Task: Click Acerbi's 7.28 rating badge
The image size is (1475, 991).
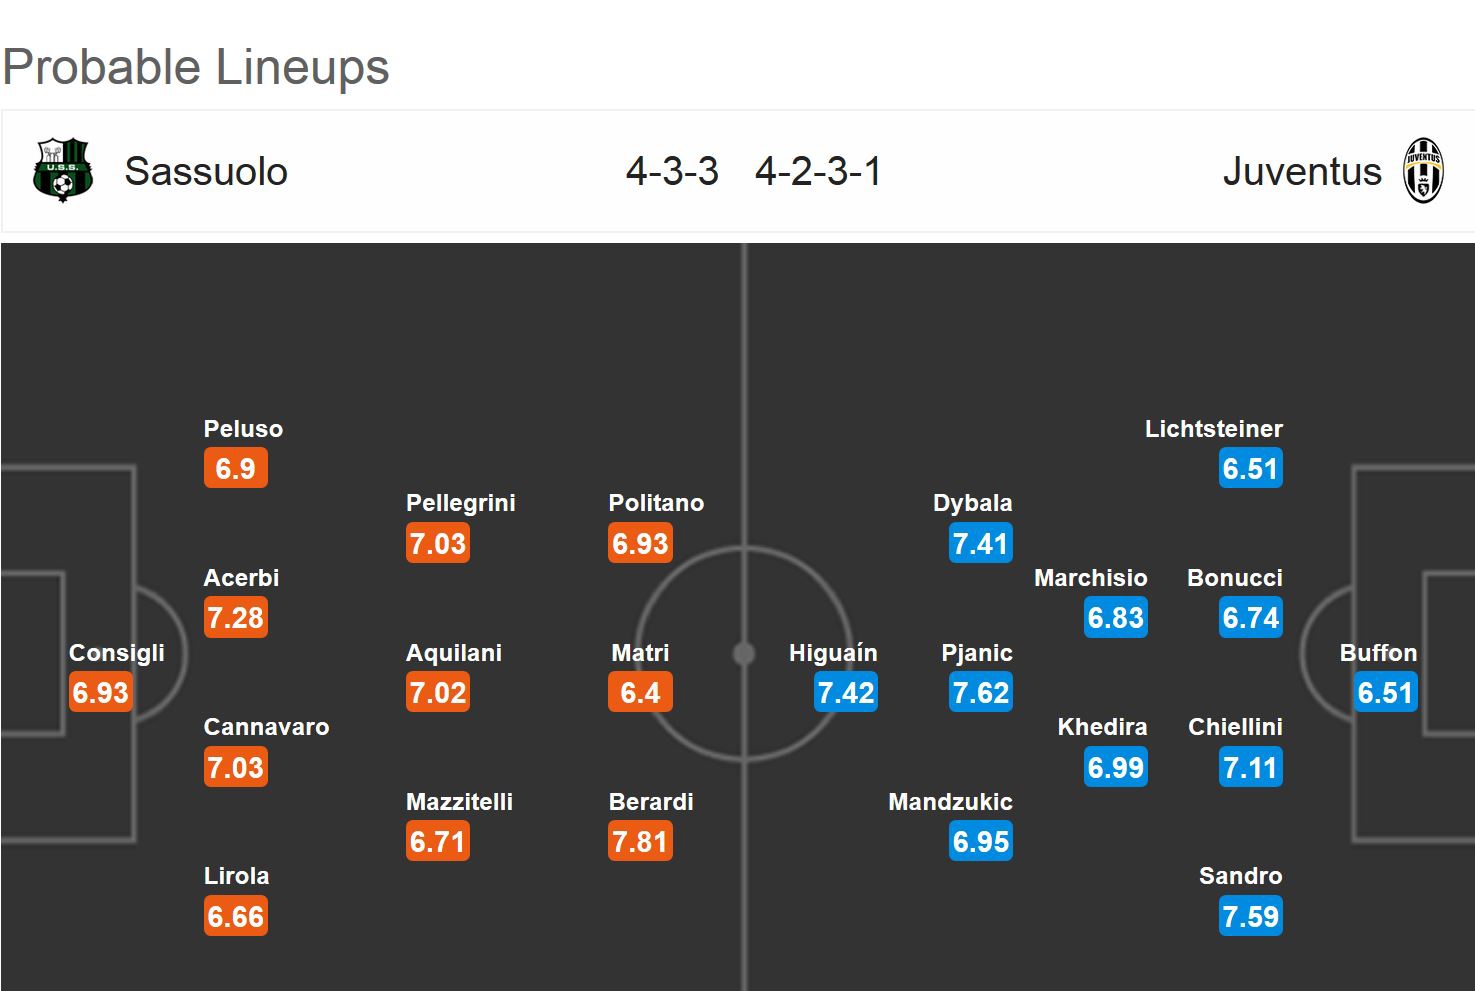Action: [235, 618]
